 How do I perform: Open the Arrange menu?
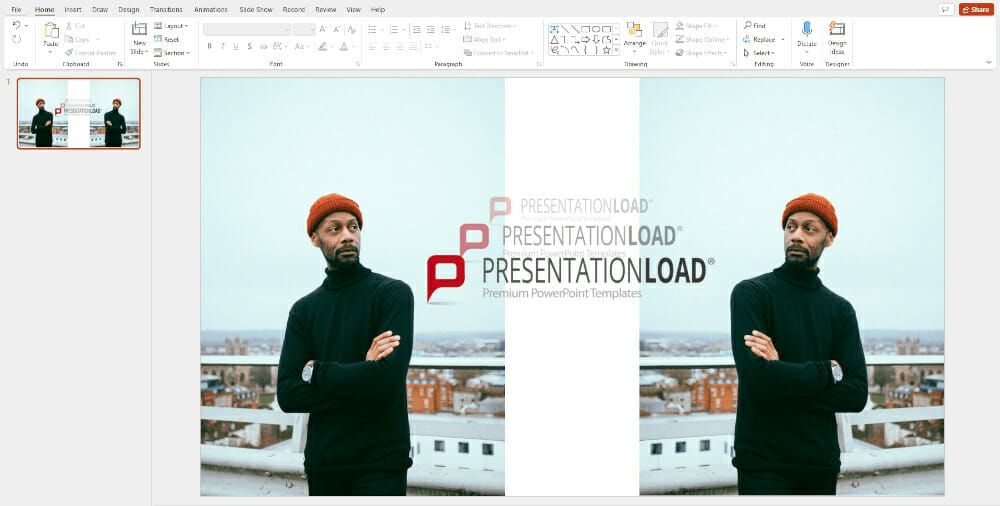tap(635, 36)
